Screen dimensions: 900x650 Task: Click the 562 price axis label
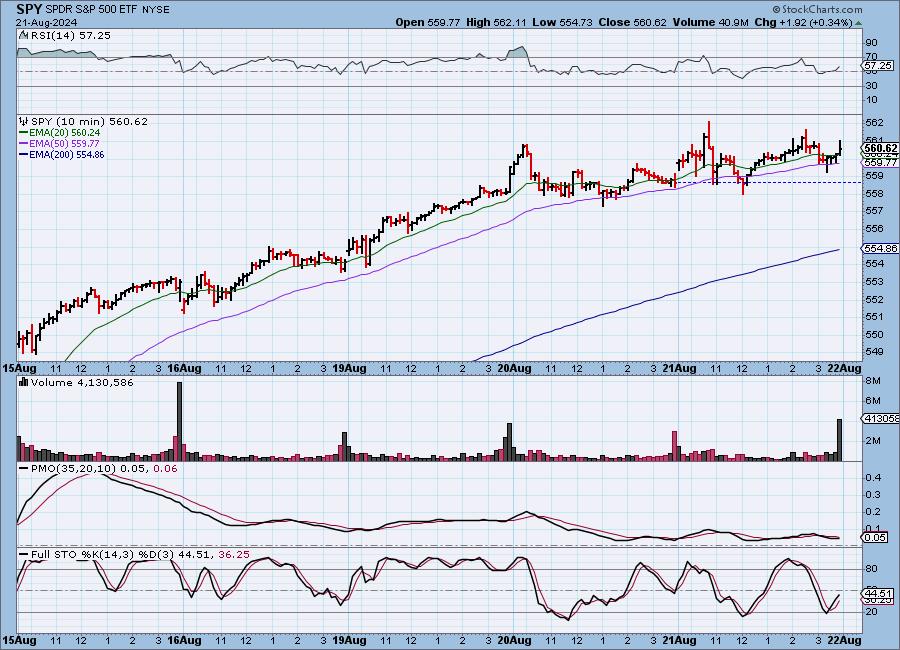[x=874, y=122]
